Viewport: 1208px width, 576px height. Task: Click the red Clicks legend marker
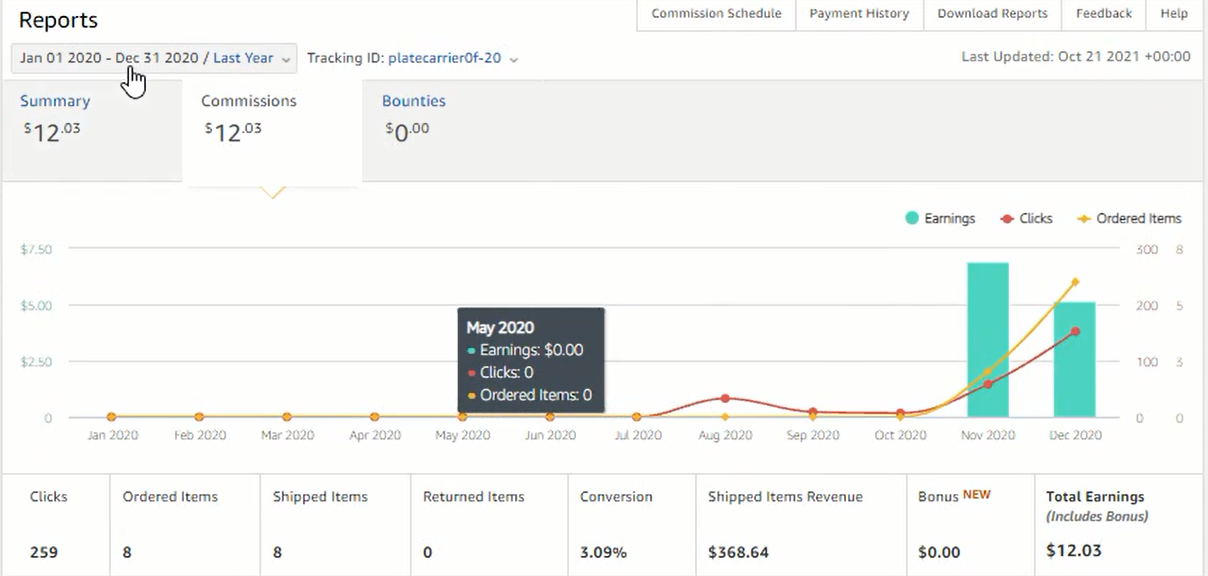pos(1007,219)
